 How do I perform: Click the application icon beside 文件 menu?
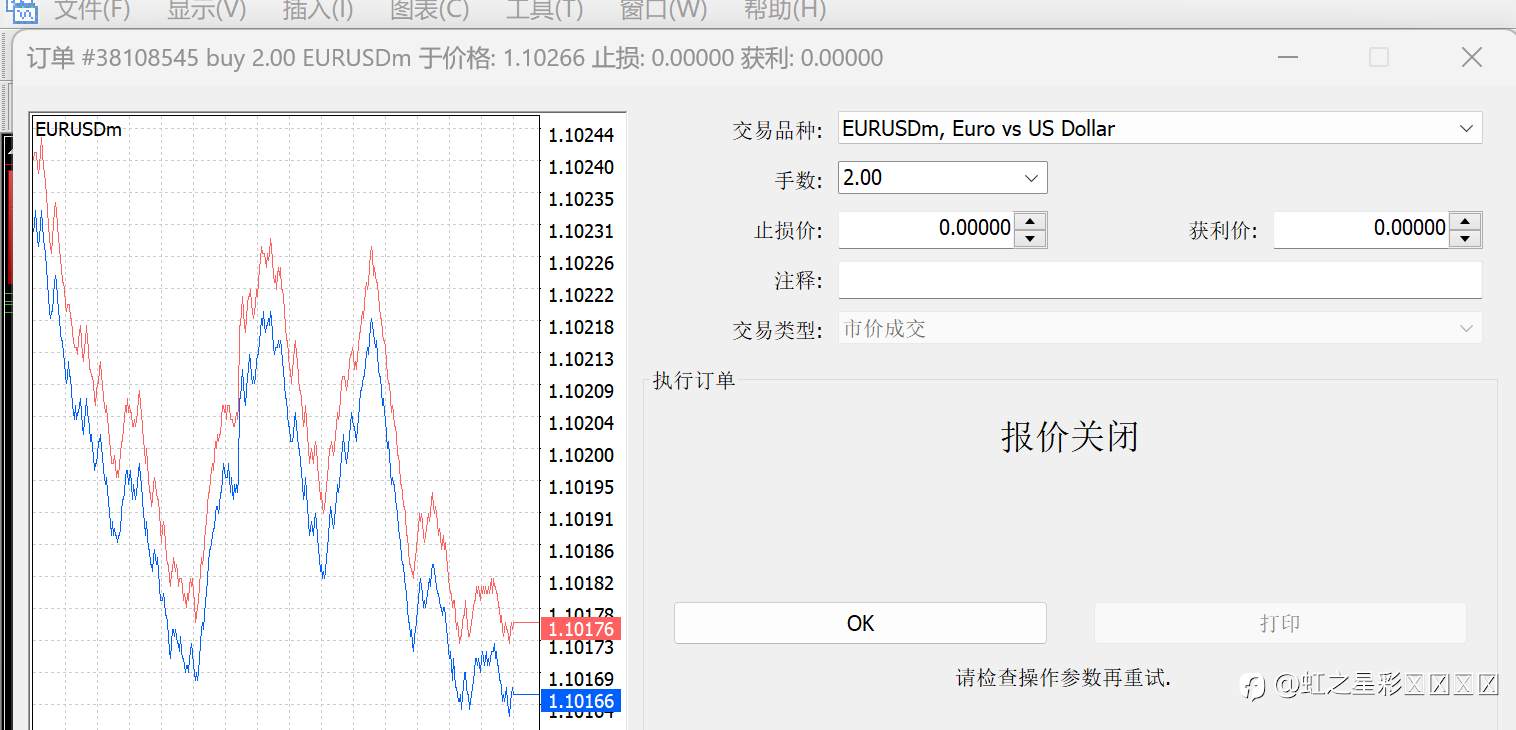click(x=21, y=10)
